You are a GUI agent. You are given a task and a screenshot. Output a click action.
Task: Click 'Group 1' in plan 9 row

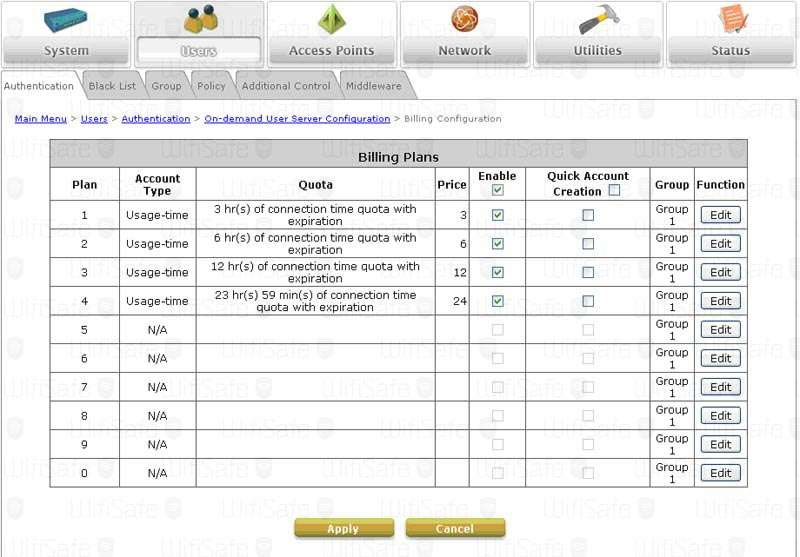coord(672,444)
